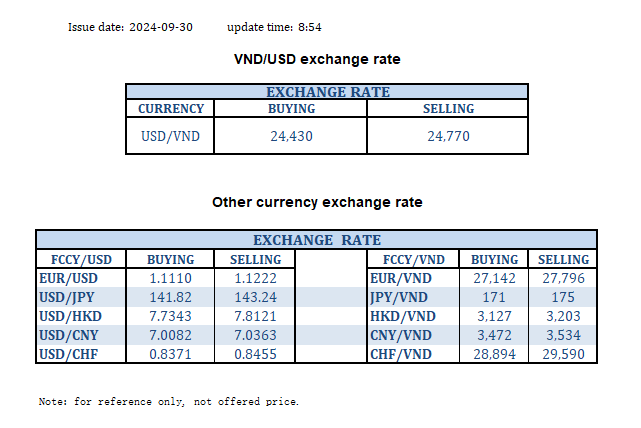Click the USD/CNY row label
Viewport: 641px width, 428px height.
(68, 336)
